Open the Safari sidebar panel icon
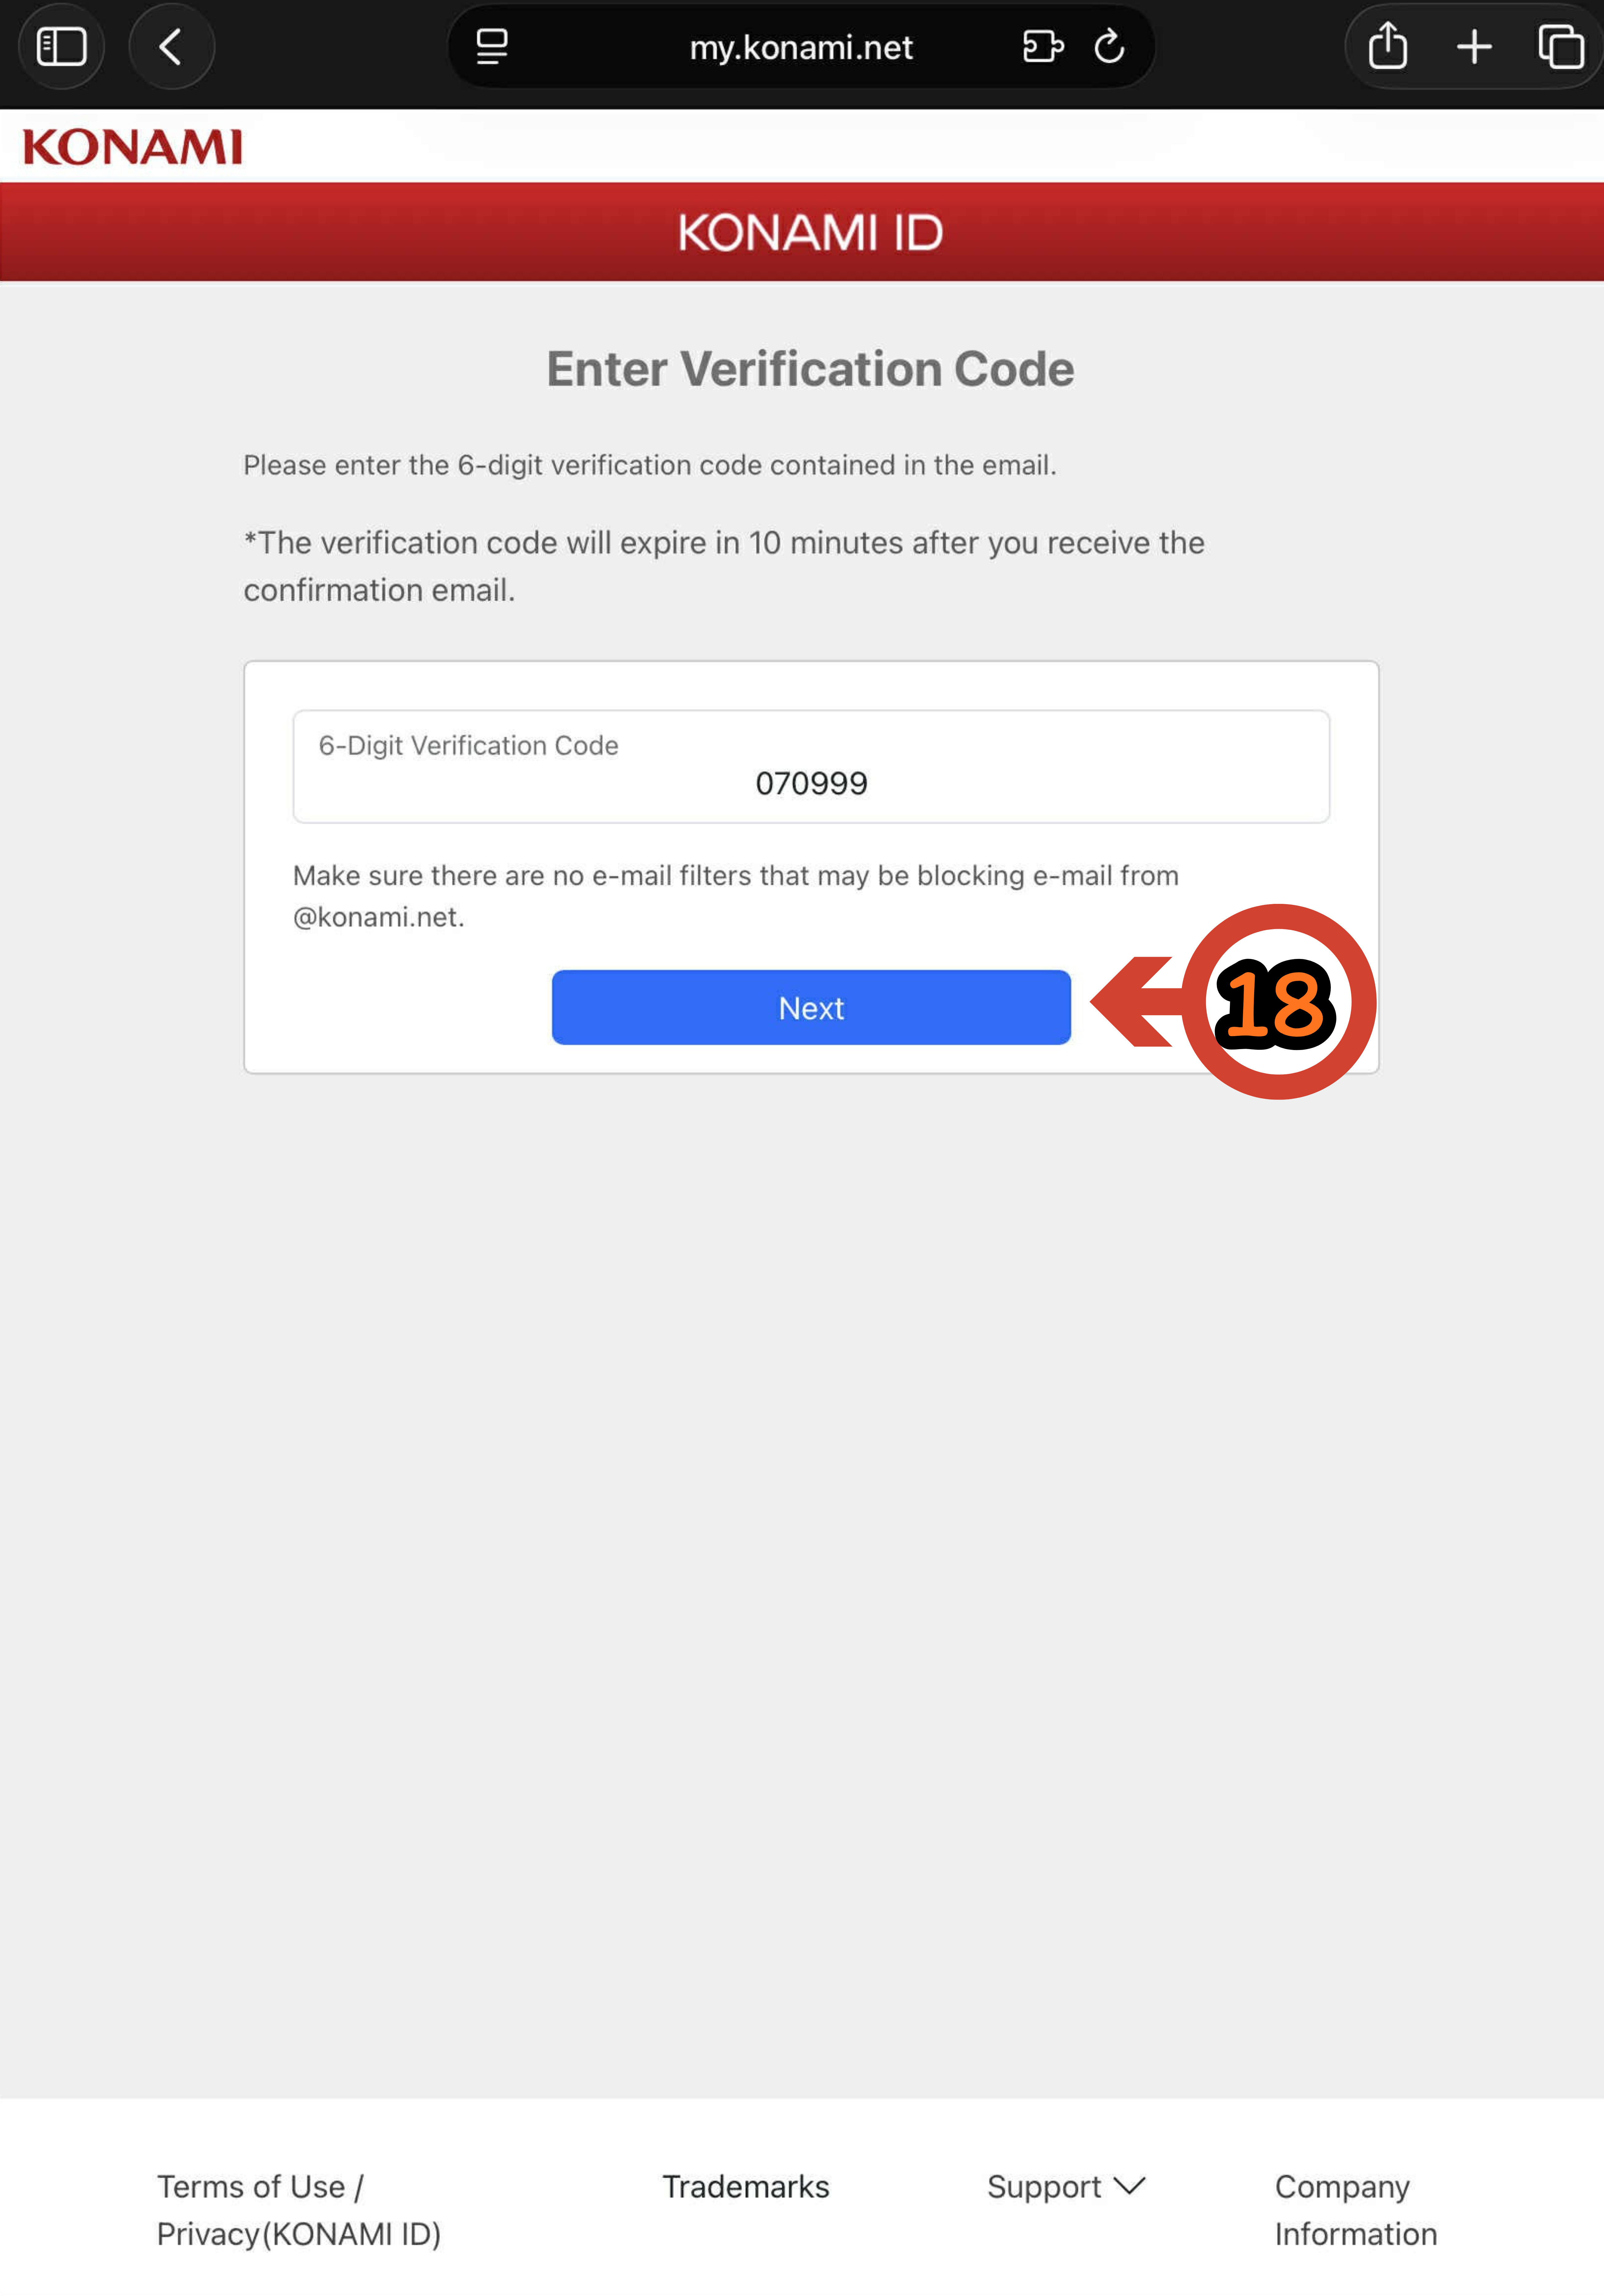This screenshot has height=2296, width=1604. tap(61, 46)
